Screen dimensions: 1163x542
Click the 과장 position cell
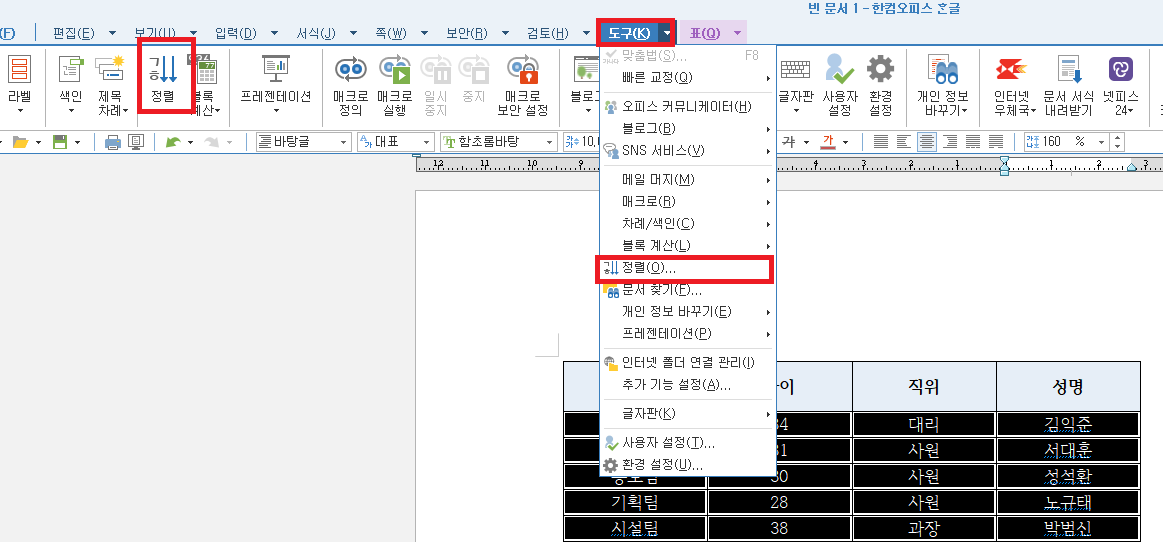pyautogui.click(x=923, y=528)
